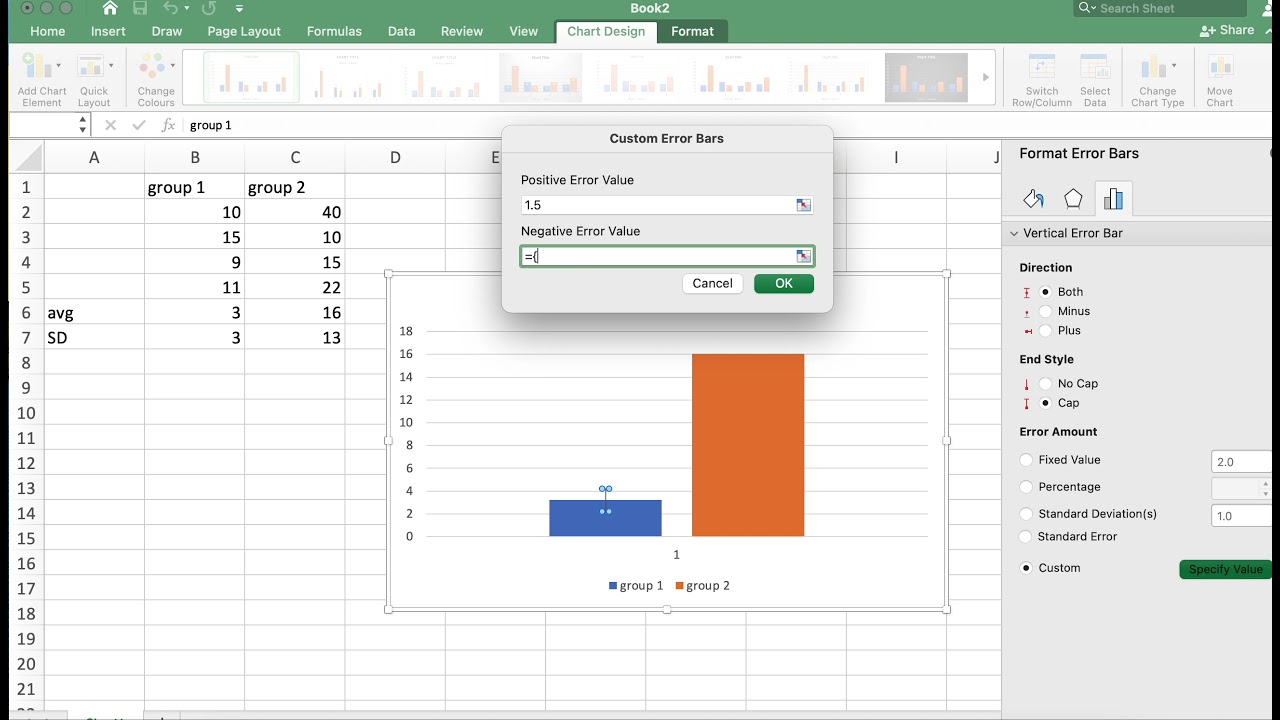Click range selector icon for Negative Error Value
The height and width of the screenshot is (720, 1280).
coord(803,256)
